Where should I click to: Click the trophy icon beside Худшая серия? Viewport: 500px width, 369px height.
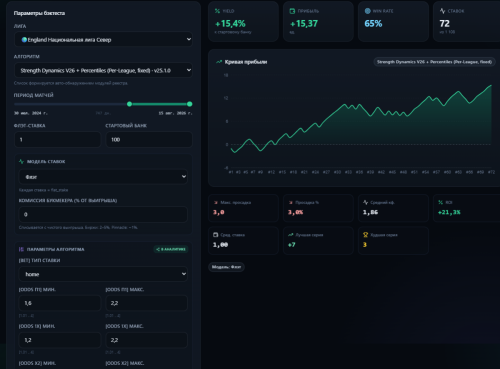(x=366, y=235)
